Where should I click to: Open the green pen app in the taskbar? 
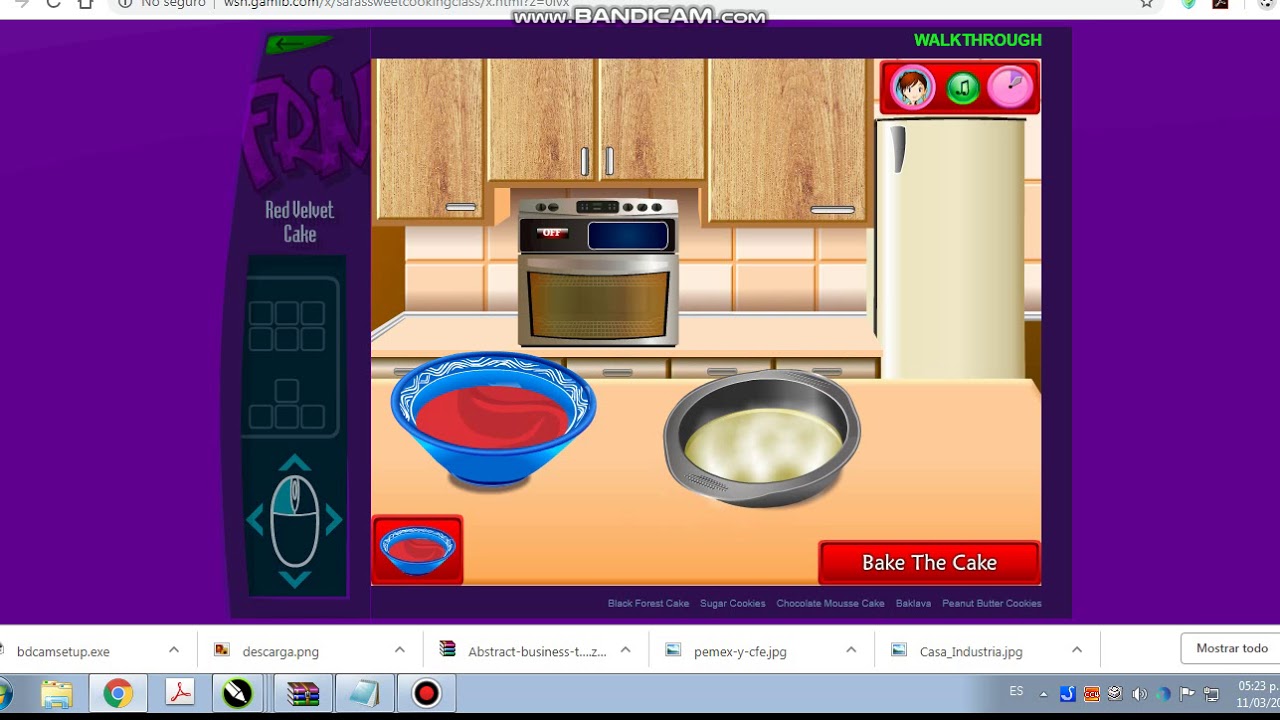click(x=238, y=693)
